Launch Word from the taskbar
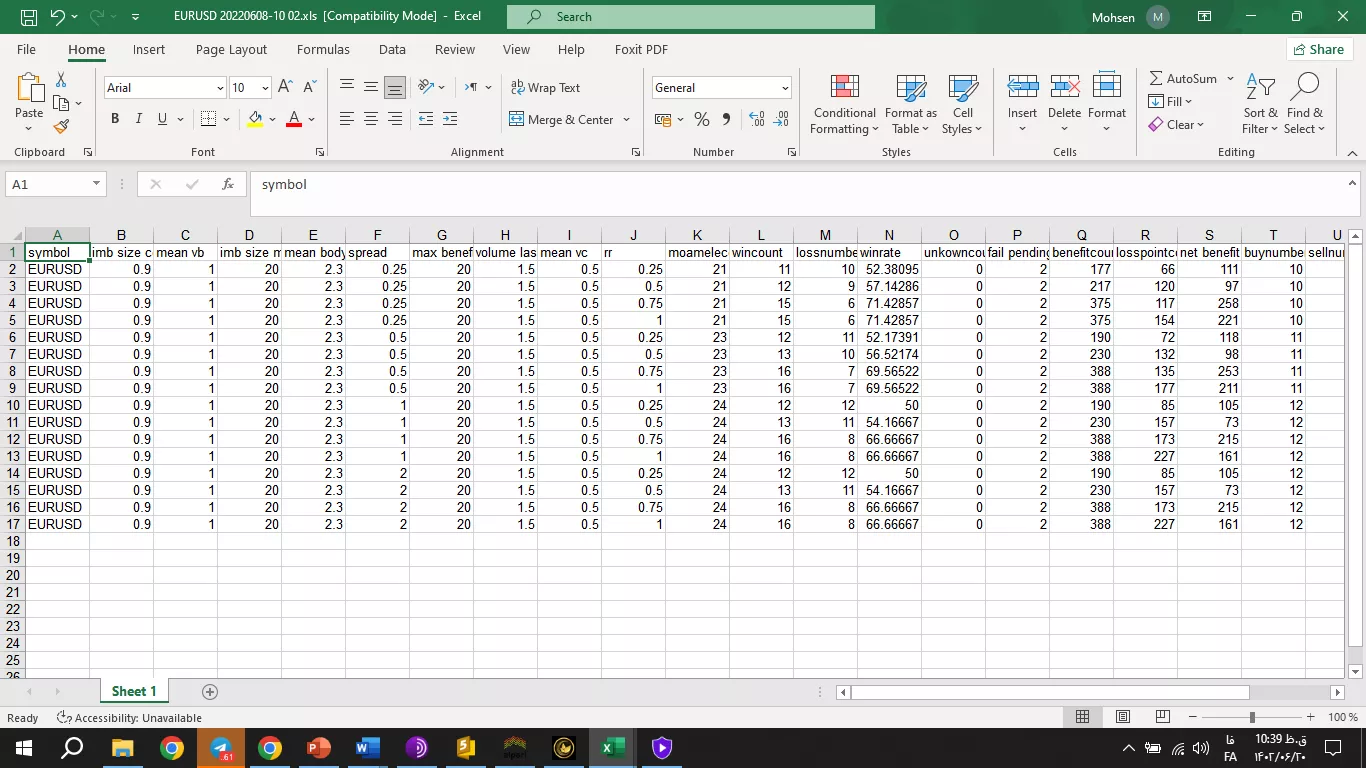 (368, 747)
